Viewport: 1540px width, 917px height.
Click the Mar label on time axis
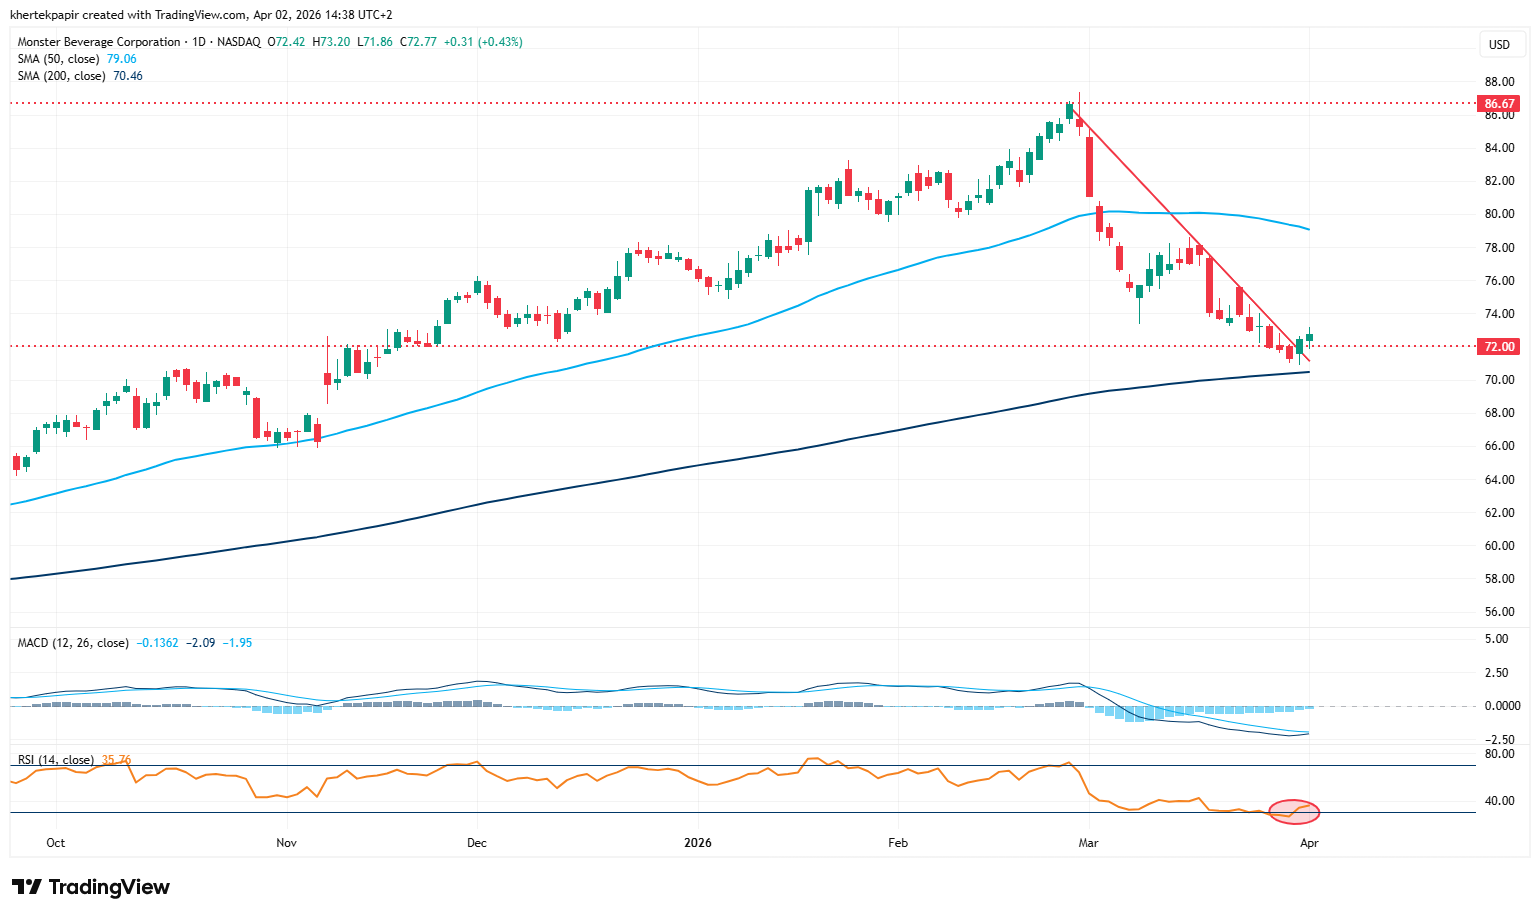pyautogui.click(x=1088, y=843)
